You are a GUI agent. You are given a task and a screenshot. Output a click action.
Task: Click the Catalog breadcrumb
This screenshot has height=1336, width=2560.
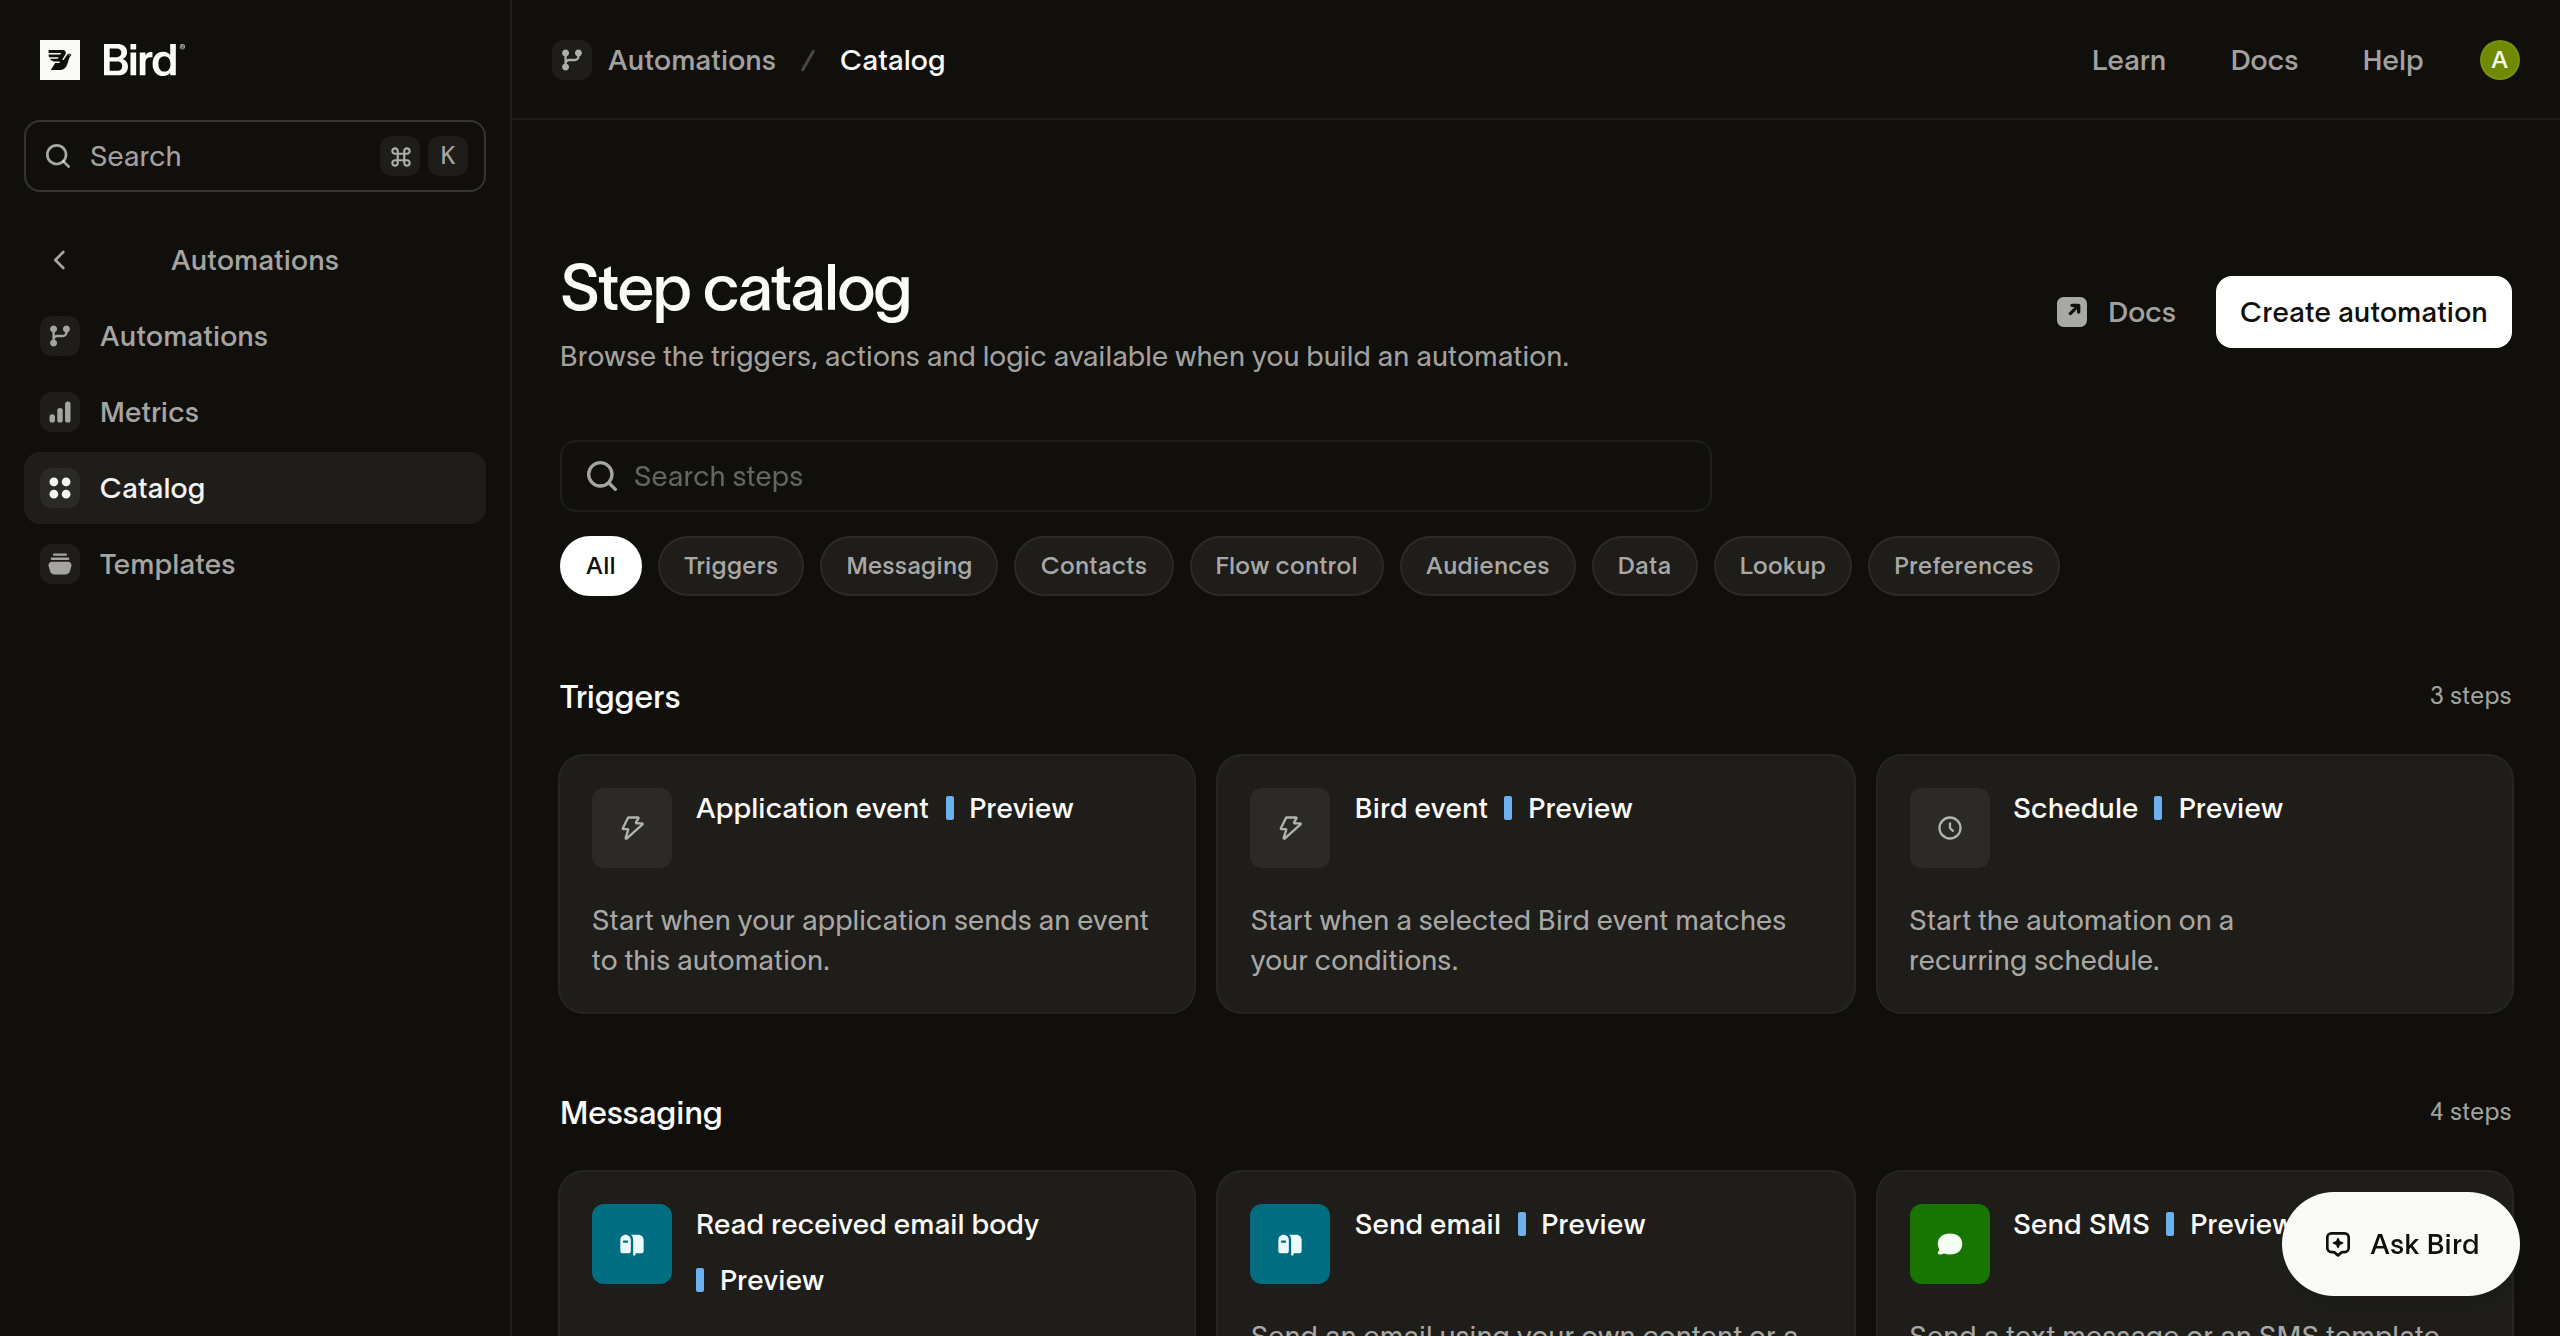click(x=892, y=60)
